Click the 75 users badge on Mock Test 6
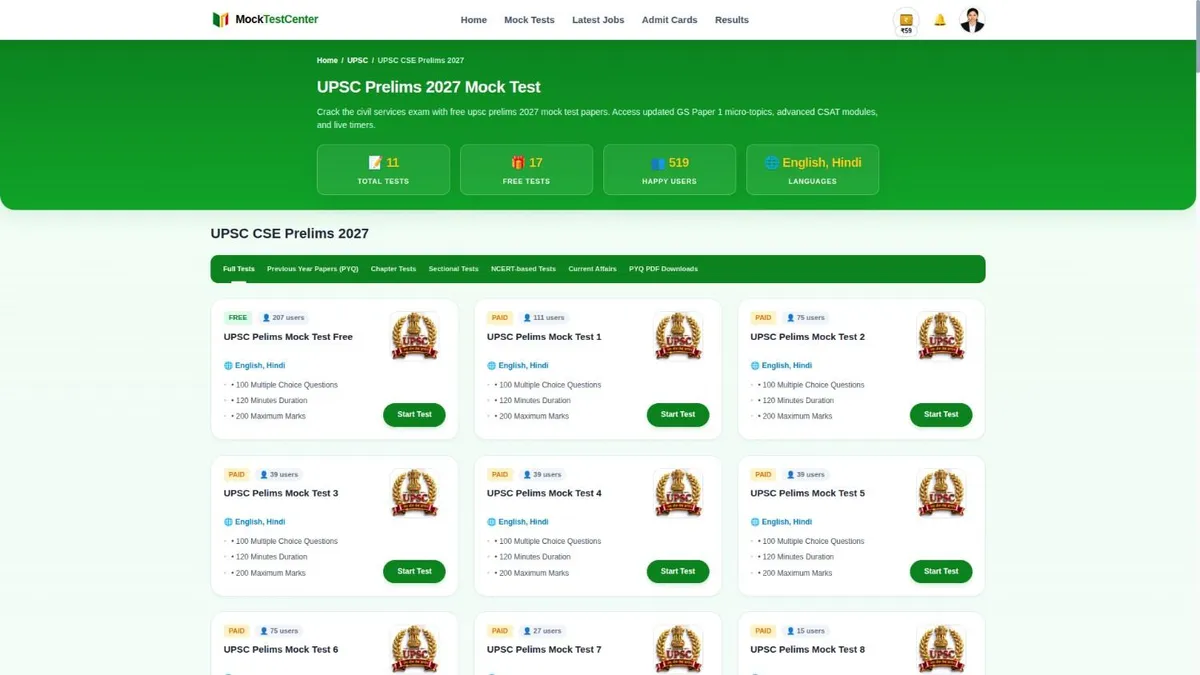 pos(279,631)
